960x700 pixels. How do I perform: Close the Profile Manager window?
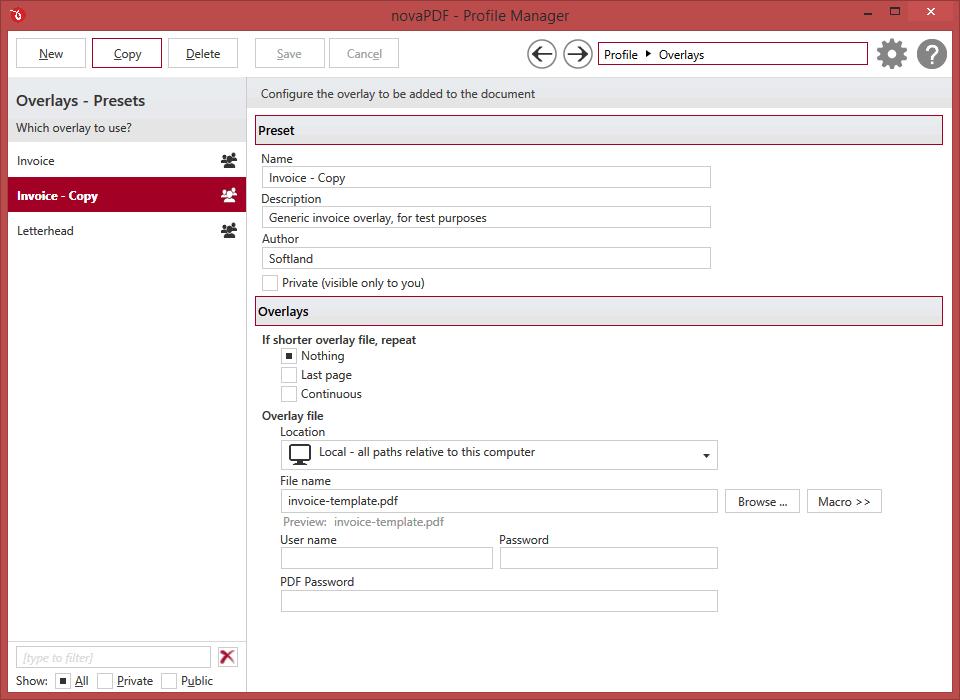[x=931, y=12]
